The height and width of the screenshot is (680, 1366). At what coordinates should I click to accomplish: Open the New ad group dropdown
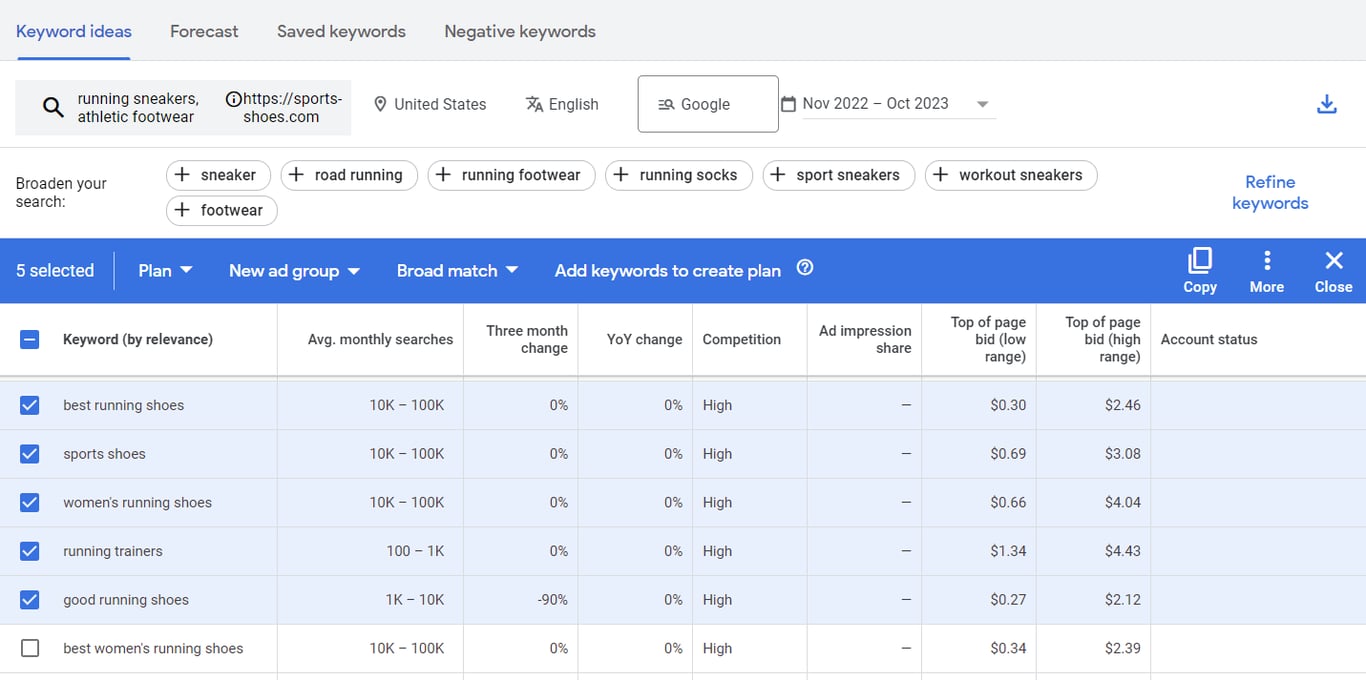click(x=293, y=270)
